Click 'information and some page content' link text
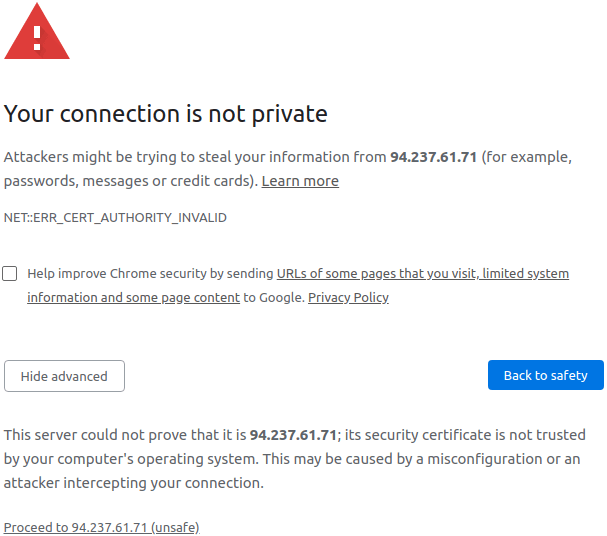Viewport: 607px width, 536px height. point(133,297)
